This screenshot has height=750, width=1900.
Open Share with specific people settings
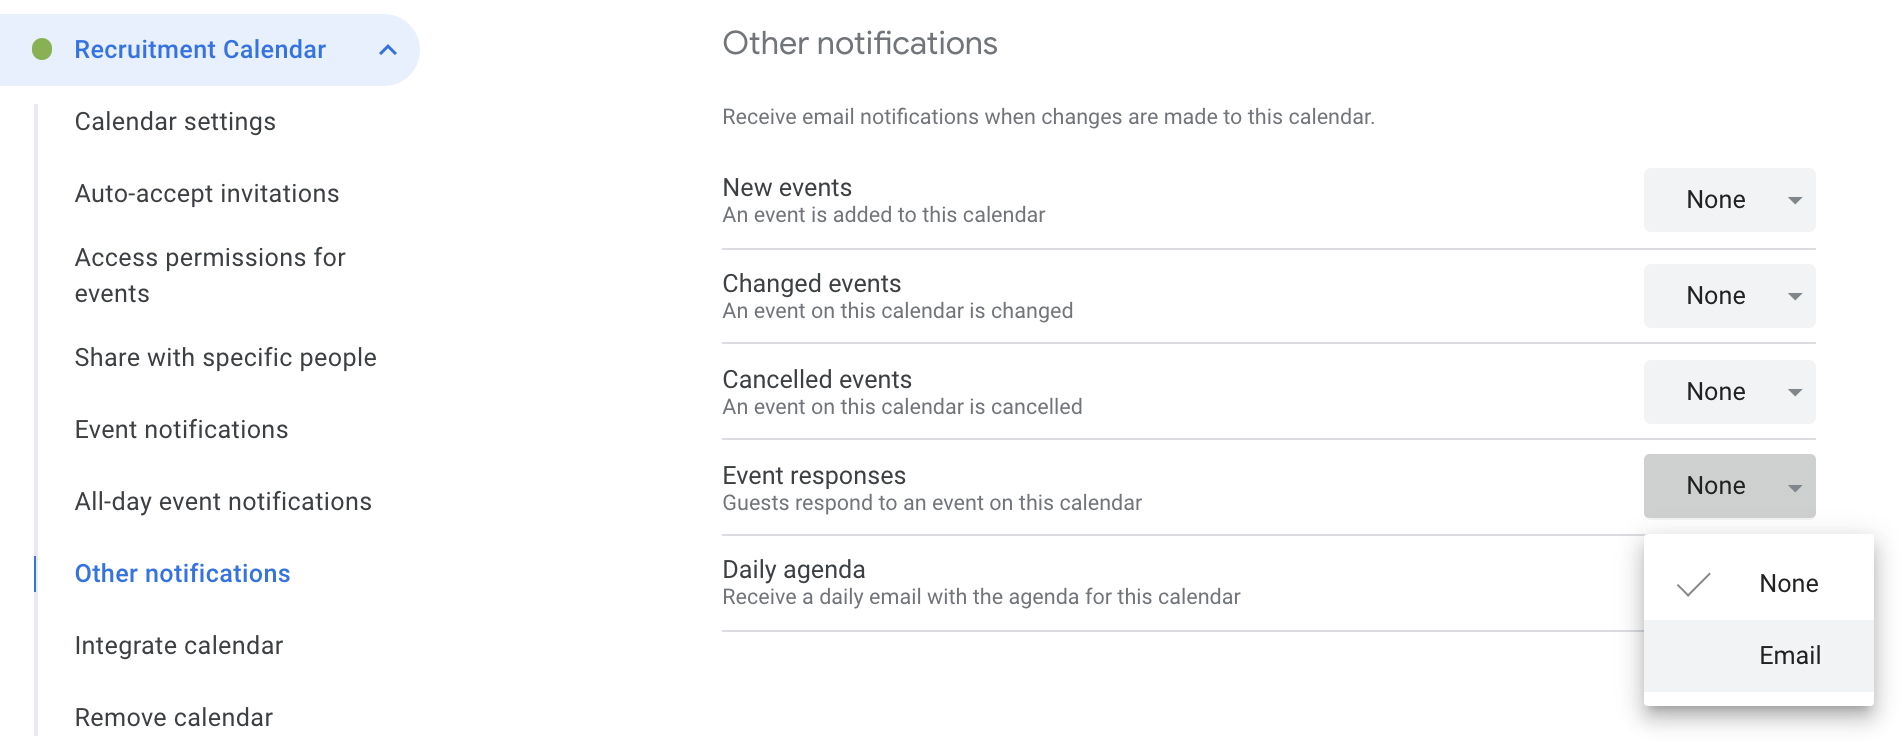tap(225, 357)
